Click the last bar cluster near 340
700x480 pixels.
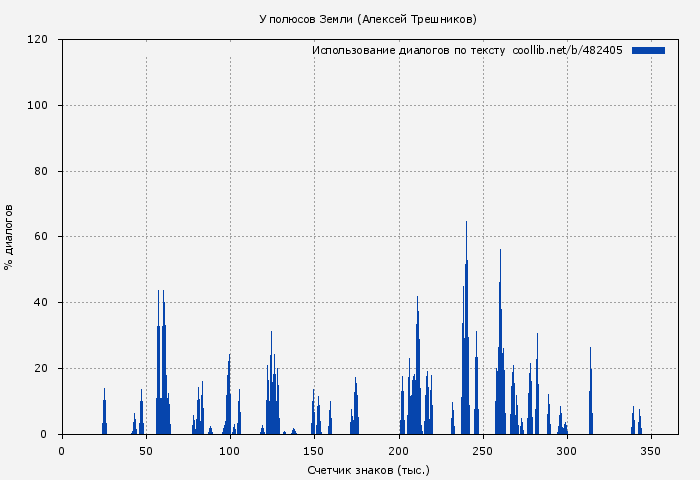click(x=634, y=420)
